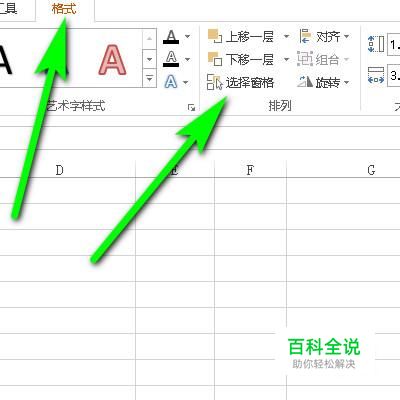This screenshot has height=400, width=400.
Task: Expand the 旋转 dropdown arrow
Action: [346, 82]
